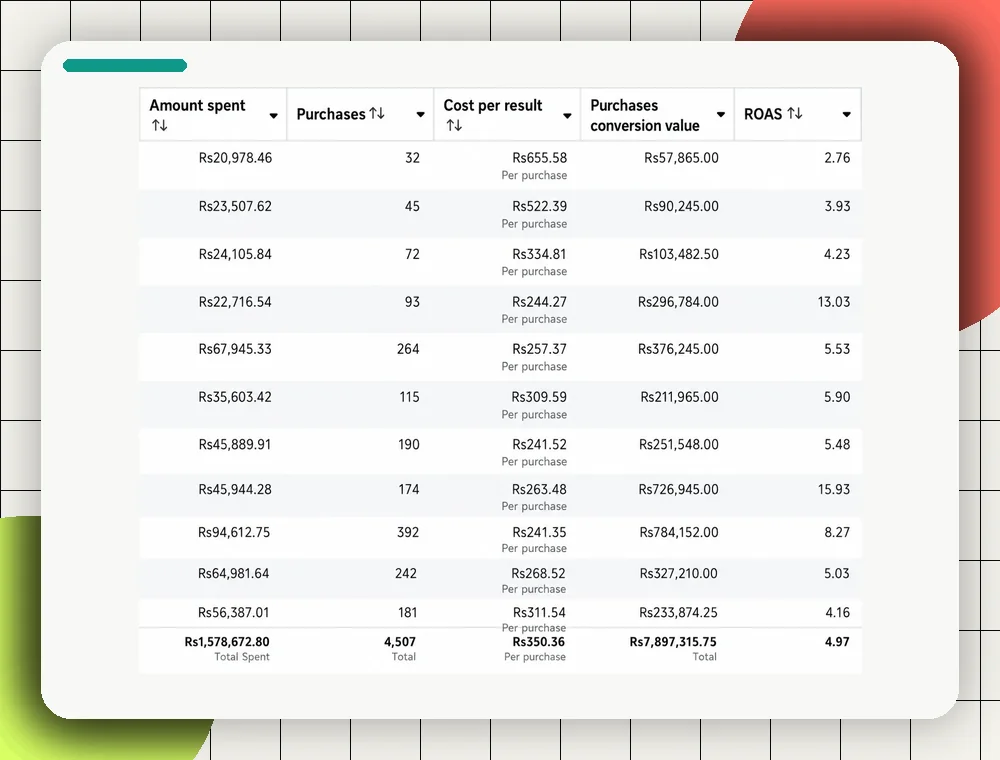Click cost per result Rs334.81

(540, 254)
